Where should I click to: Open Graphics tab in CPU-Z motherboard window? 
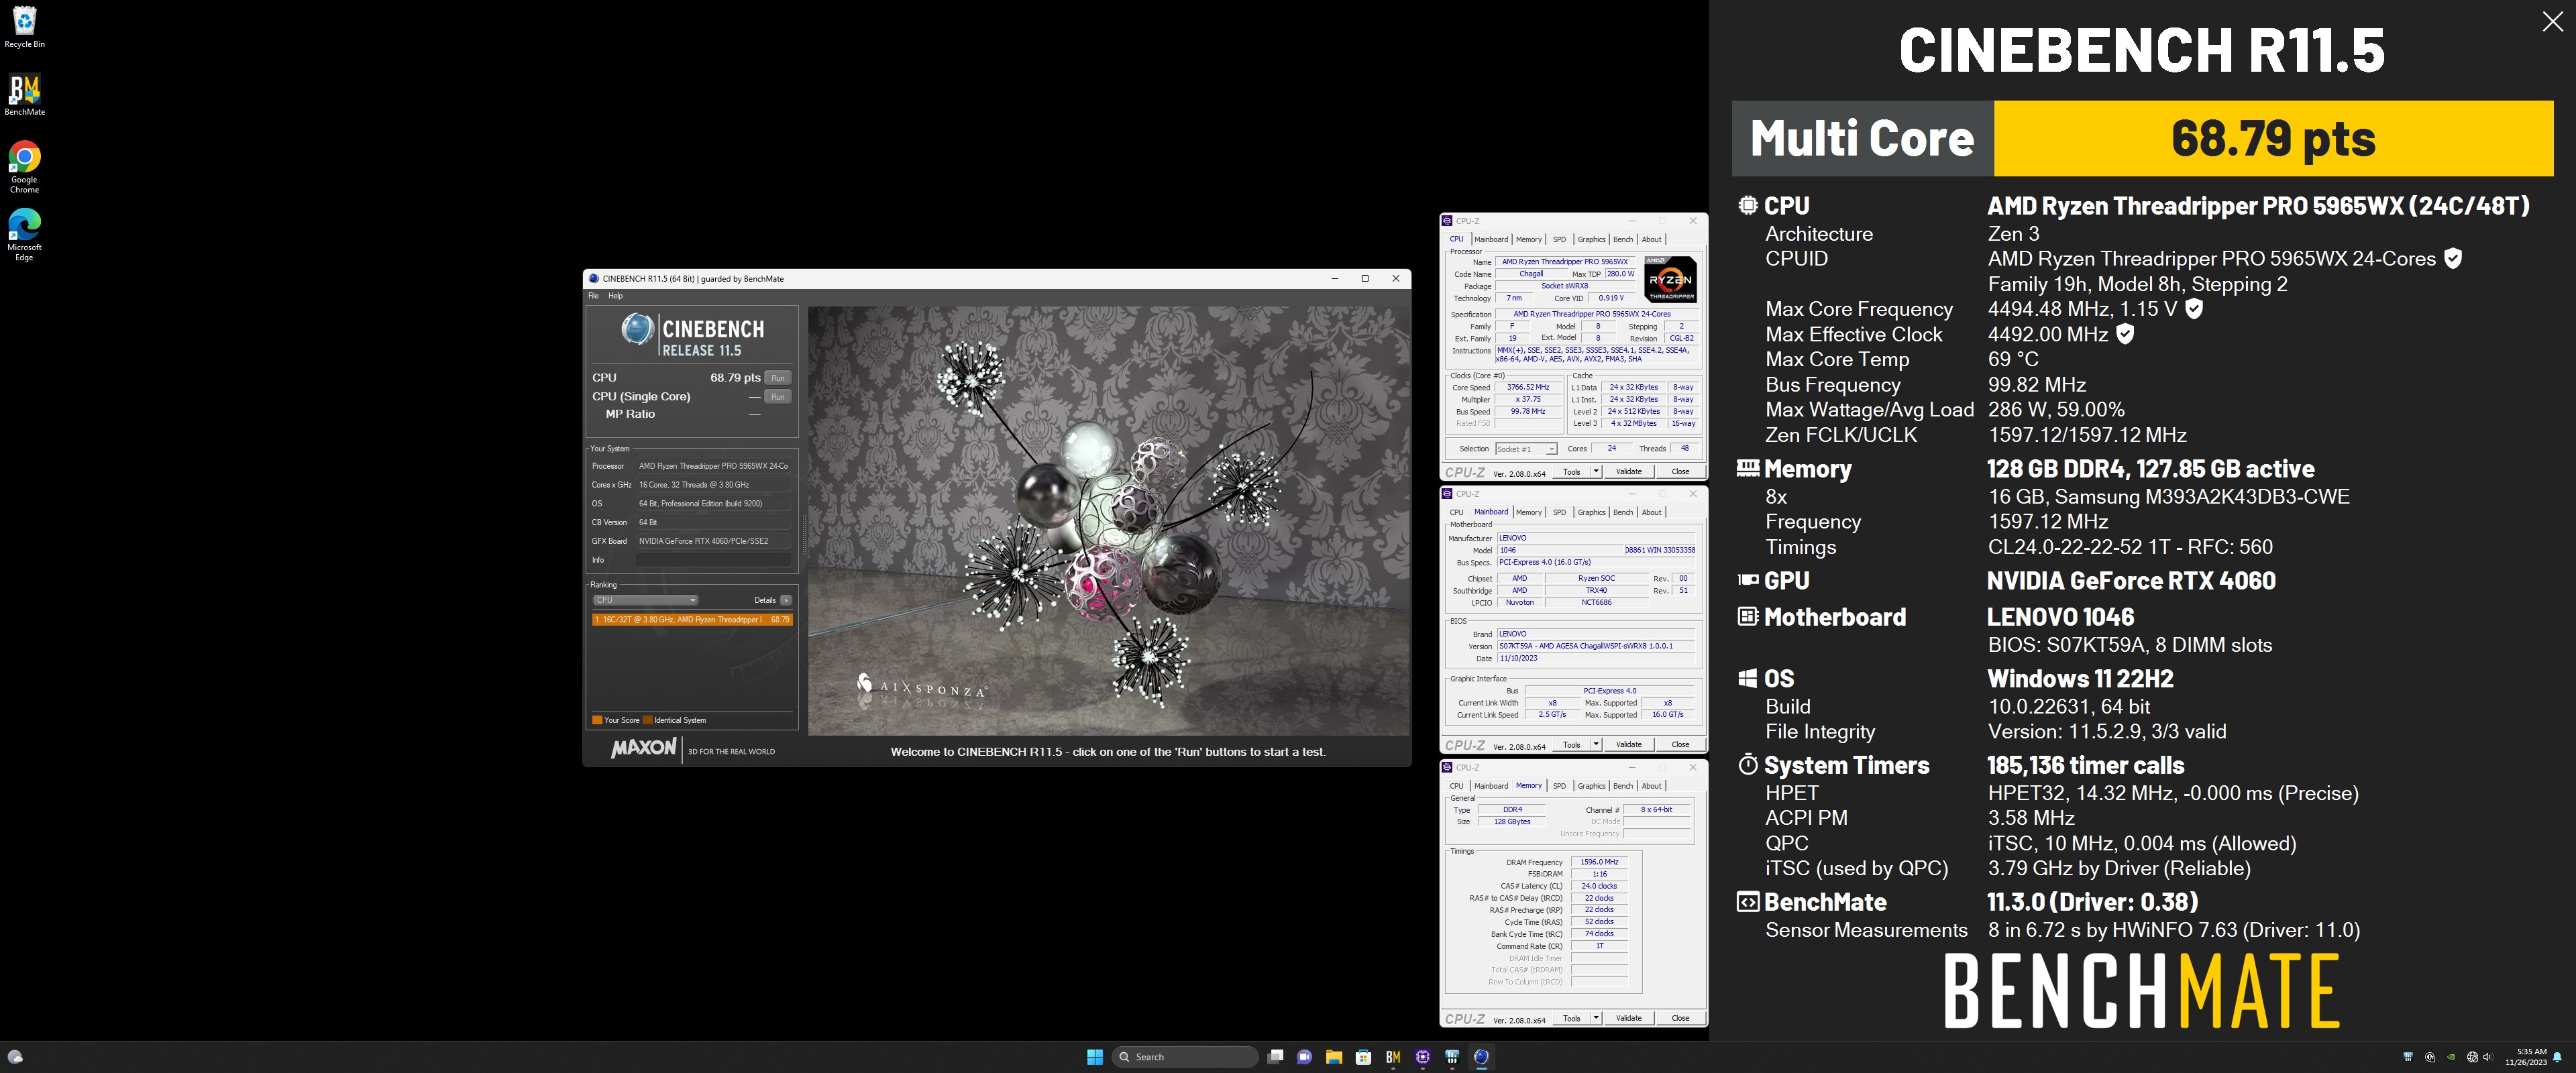coord(1591,513)
